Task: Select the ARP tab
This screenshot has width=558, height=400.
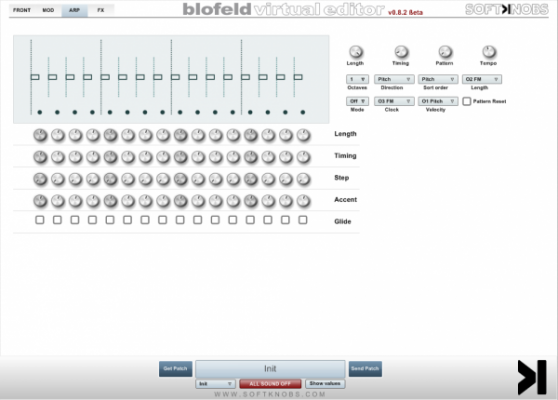Action: point(74,10)
